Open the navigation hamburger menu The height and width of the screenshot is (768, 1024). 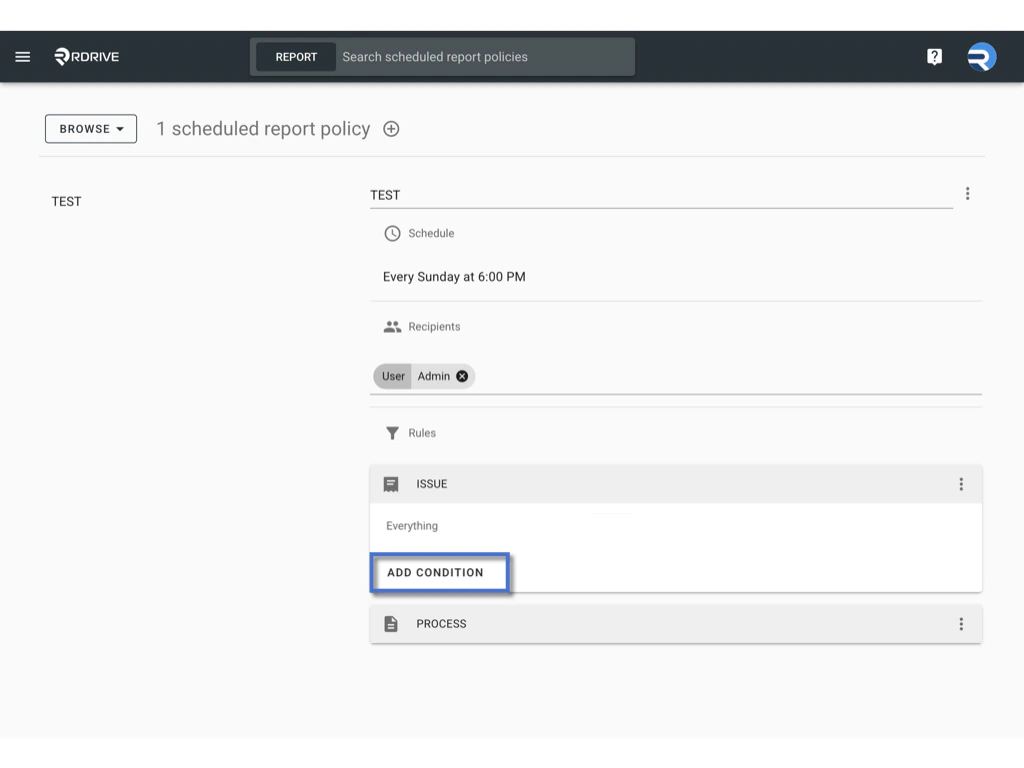pyautogui.click(x=22, y=56)
